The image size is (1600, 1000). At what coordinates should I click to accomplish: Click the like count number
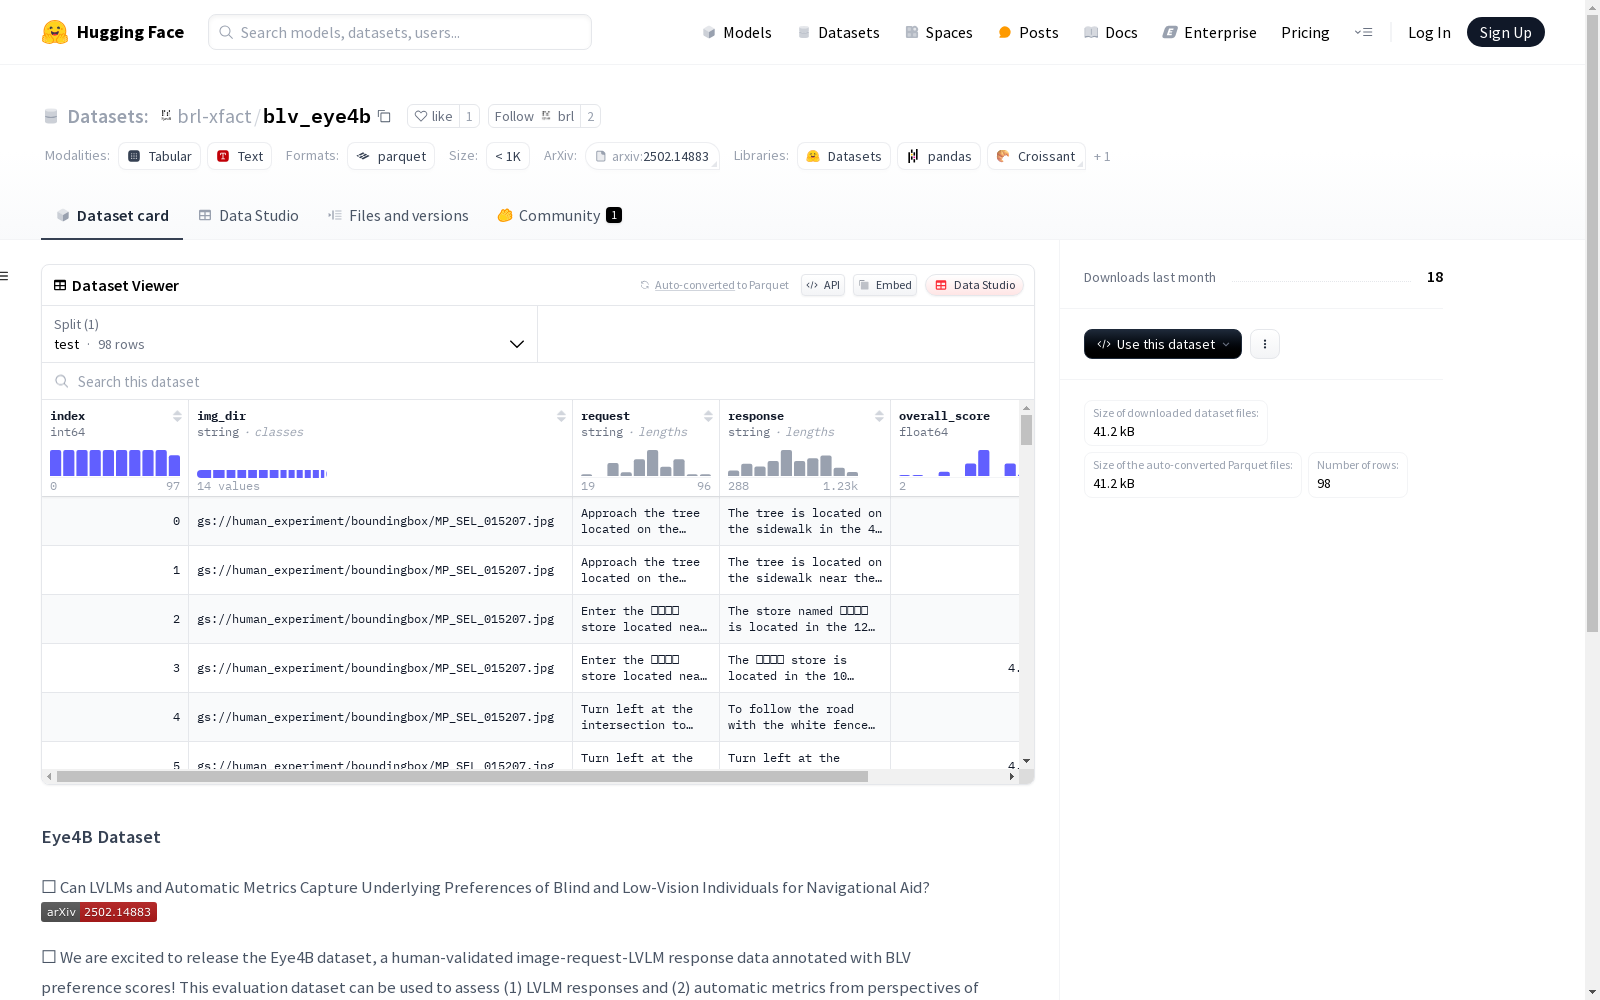pos(469,116)
